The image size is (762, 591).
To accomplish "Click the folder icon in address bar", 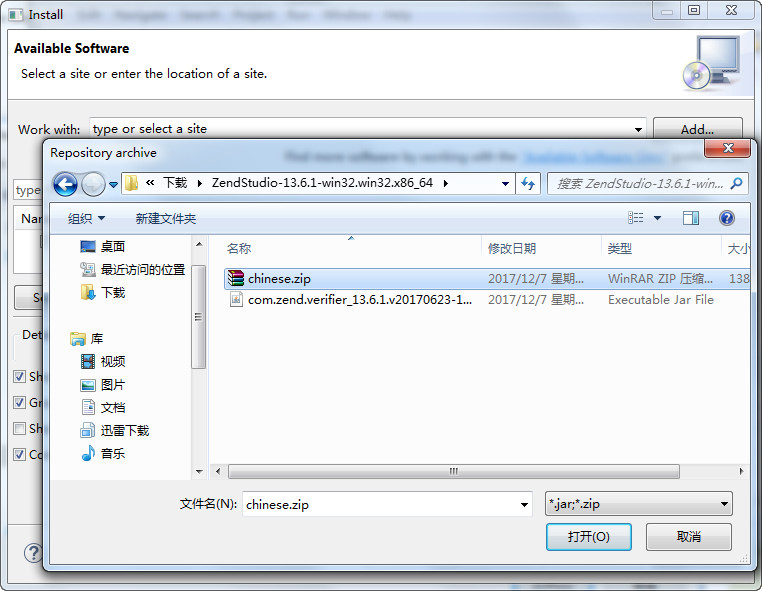I will point(132,183).
